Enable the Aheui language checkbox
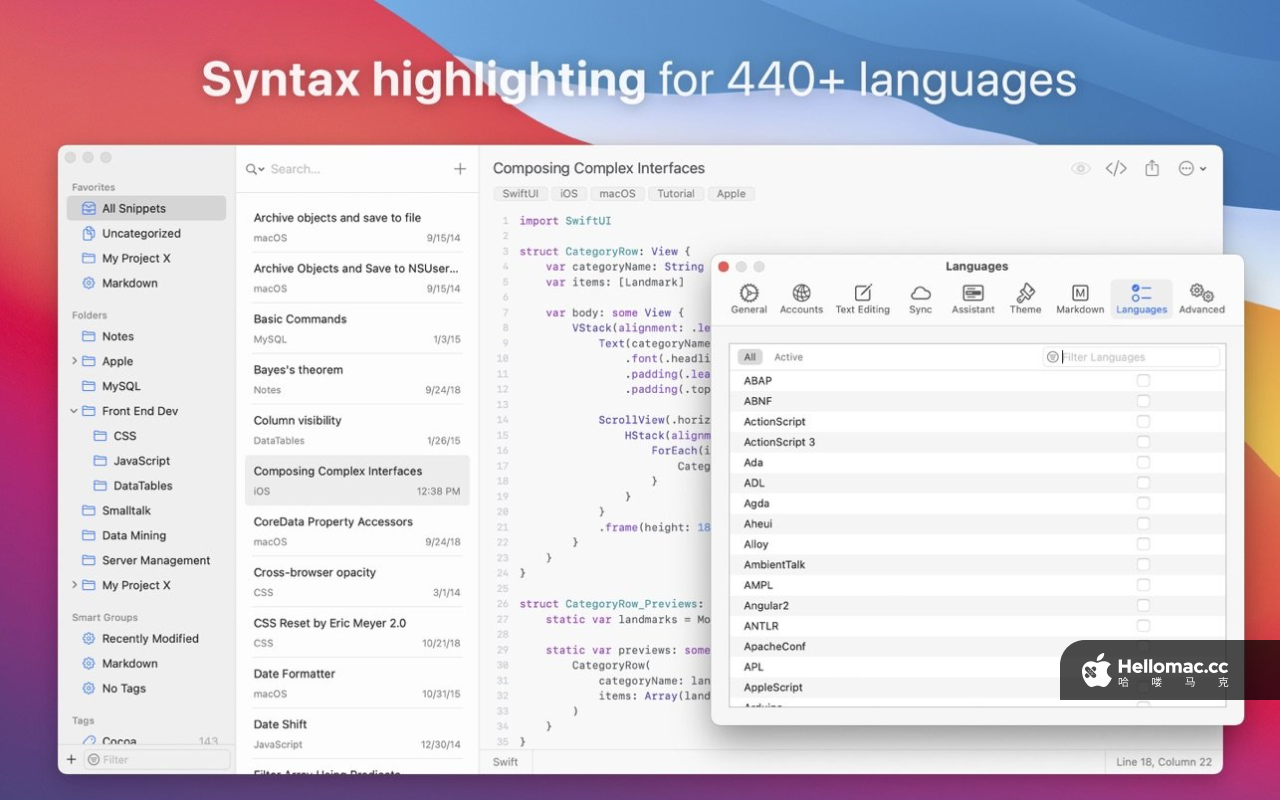1280x800 pixels. (1143, 524)
